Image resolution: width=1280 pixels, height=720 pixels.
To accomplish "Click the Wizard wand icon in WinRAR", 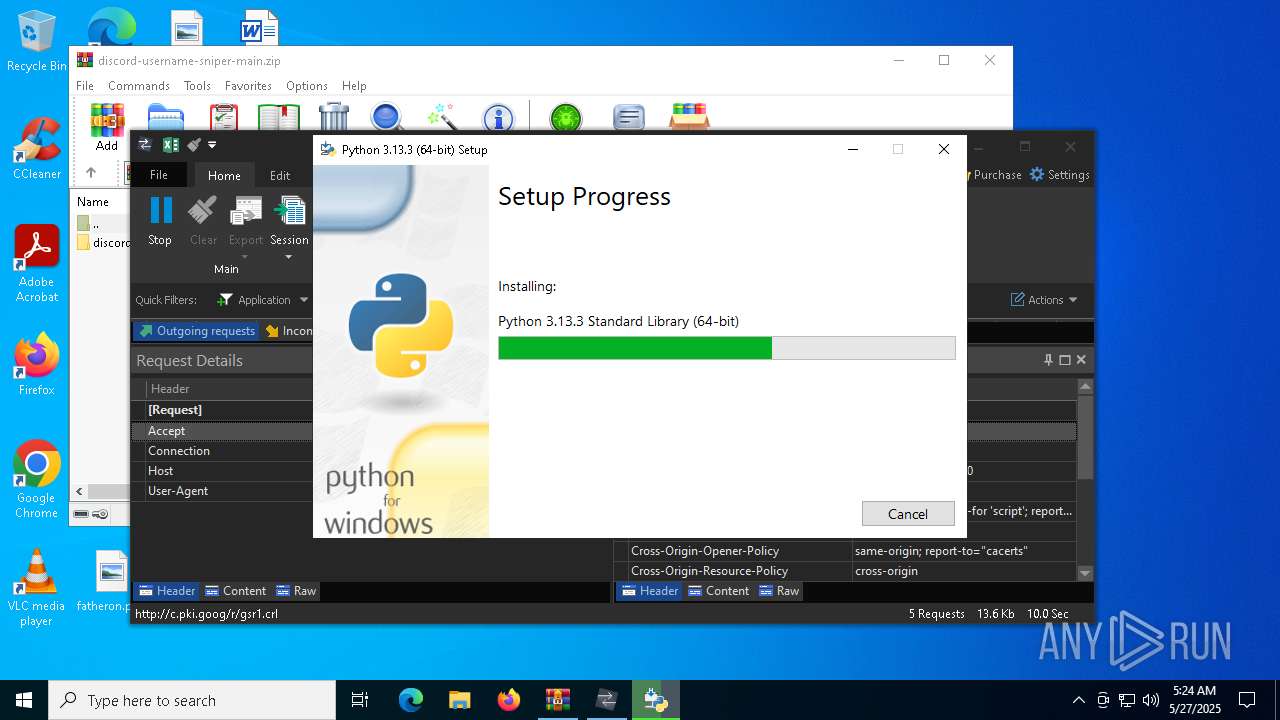I will pyautogui.click(x=441, y=116).
